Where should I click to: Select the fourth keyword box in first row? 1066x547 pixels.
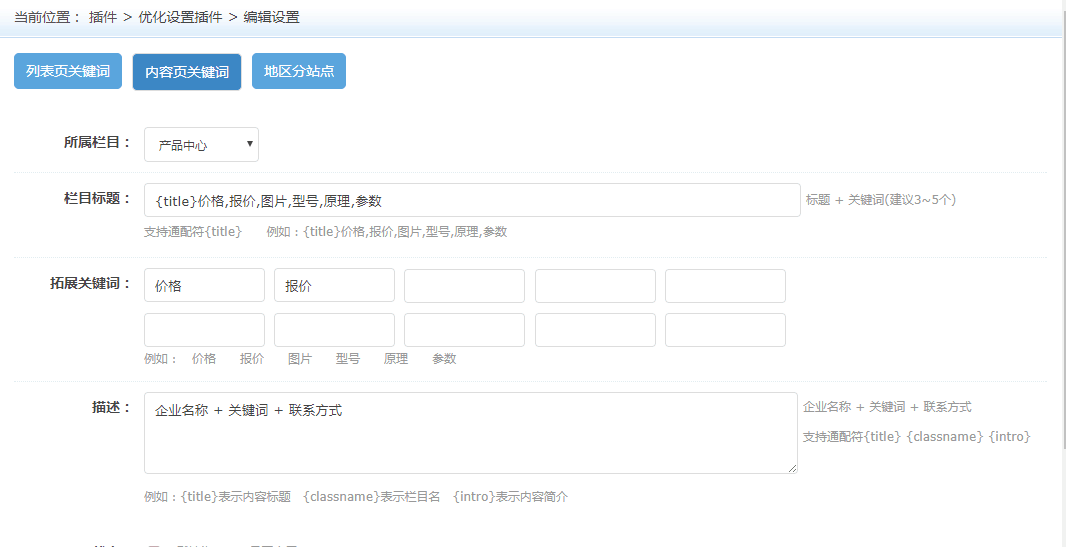pos(595,286)
